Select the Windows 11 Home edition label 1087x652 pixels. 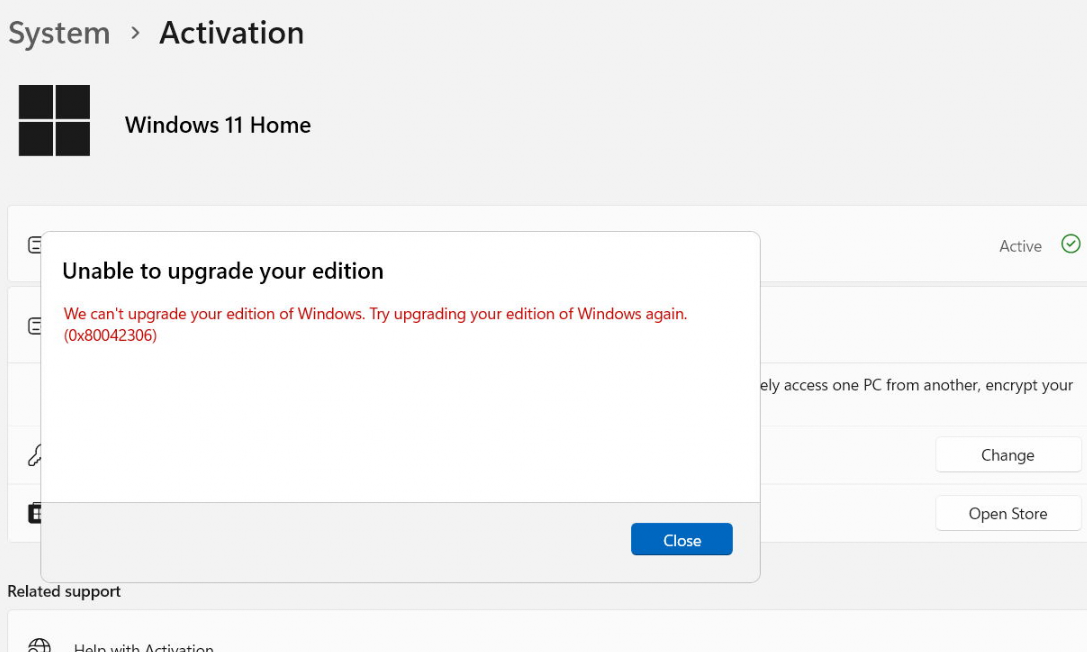[218, 125]
